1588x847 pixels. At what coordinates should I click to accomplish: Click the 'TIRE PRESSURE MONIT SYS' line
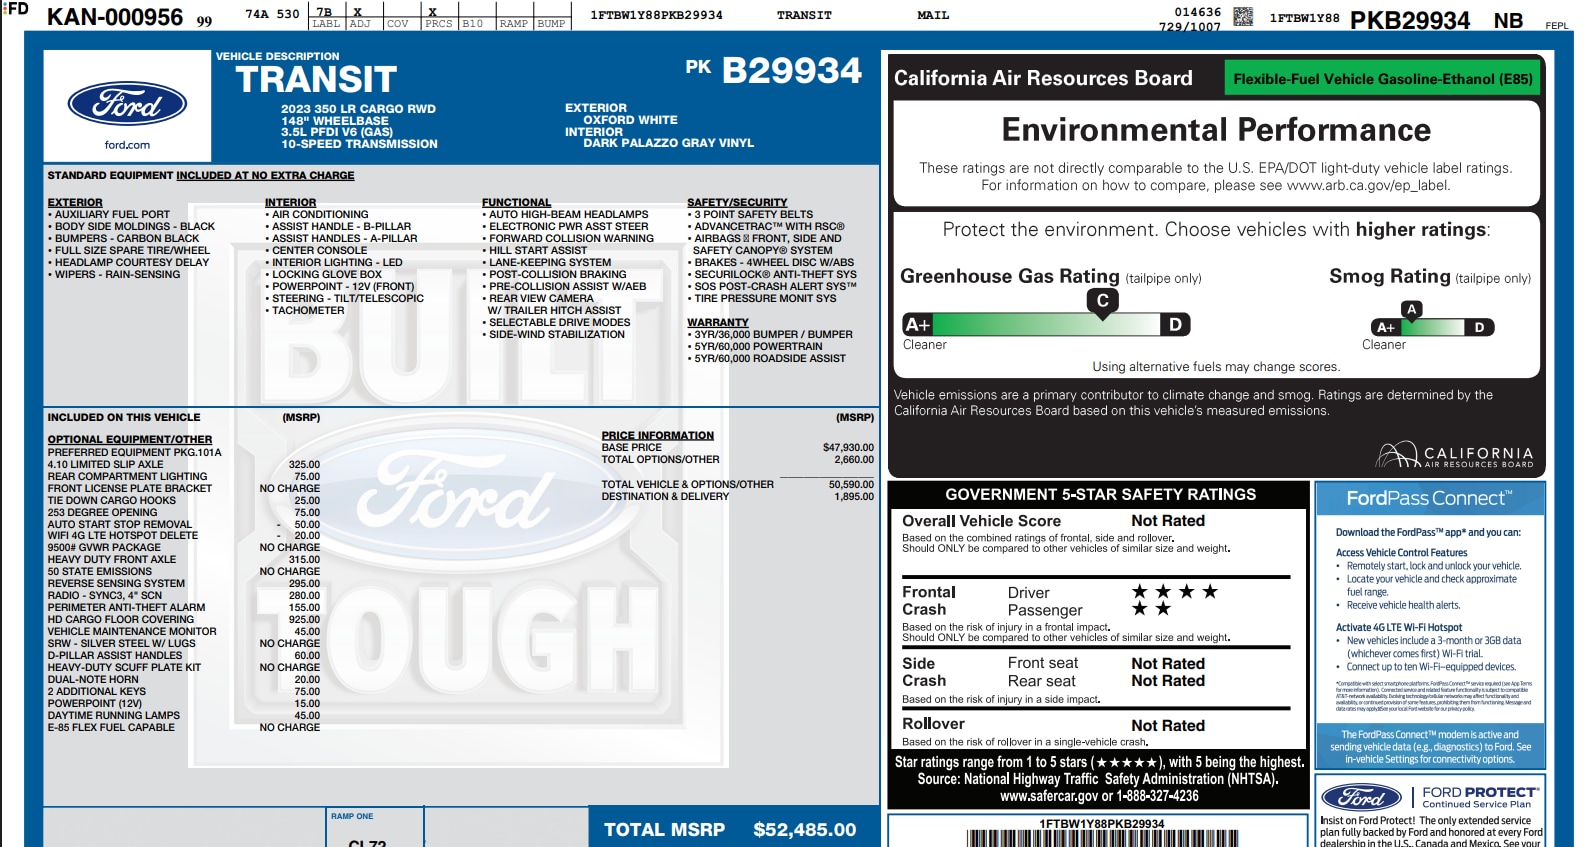click(762, 299)
